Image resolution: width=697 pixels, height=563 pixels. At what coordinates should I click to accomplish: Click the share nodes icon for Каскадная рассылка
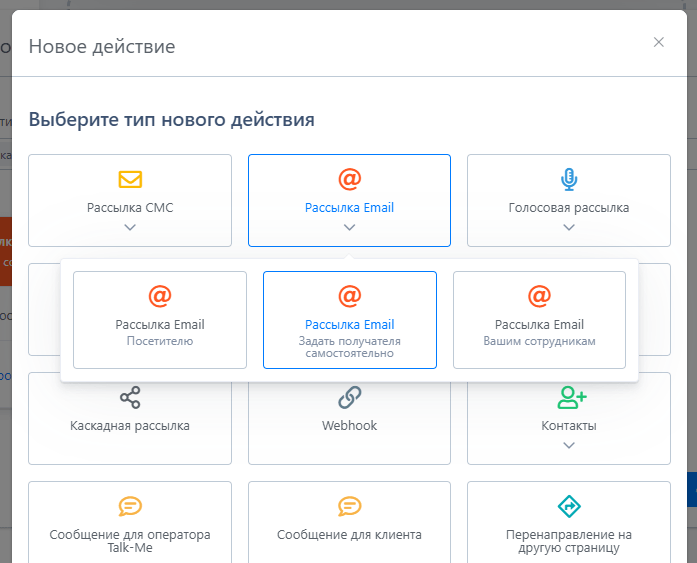tap(130, 397)
